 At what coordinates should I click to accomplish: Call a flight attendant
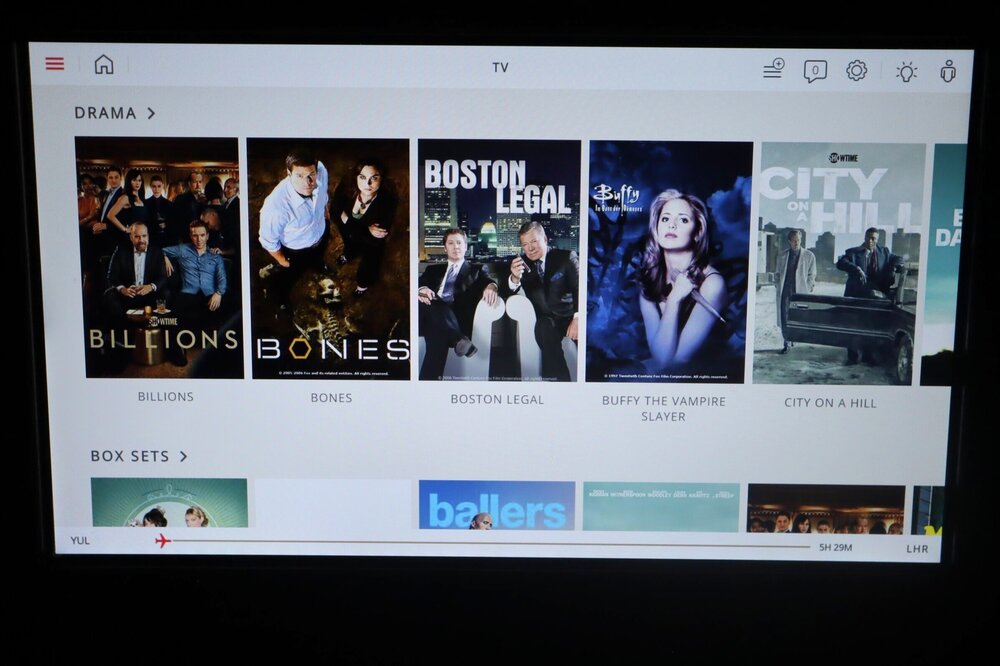pyautogui.click(x=947, y=67)
